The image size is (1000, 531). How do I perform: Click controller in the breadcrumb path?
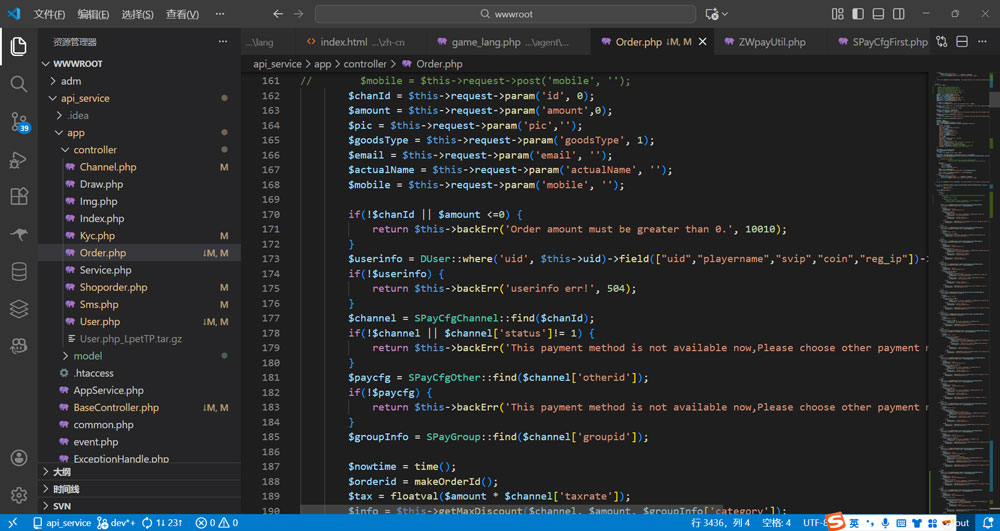(x=365, y=64)
